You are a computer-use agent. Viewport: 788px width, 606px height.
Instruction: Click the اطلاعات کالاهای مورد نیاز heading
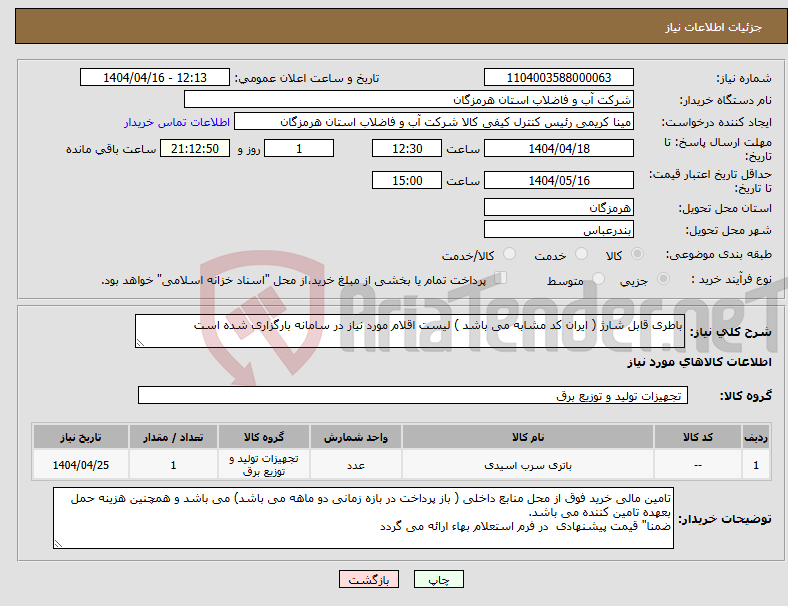[x=699, y=362]
